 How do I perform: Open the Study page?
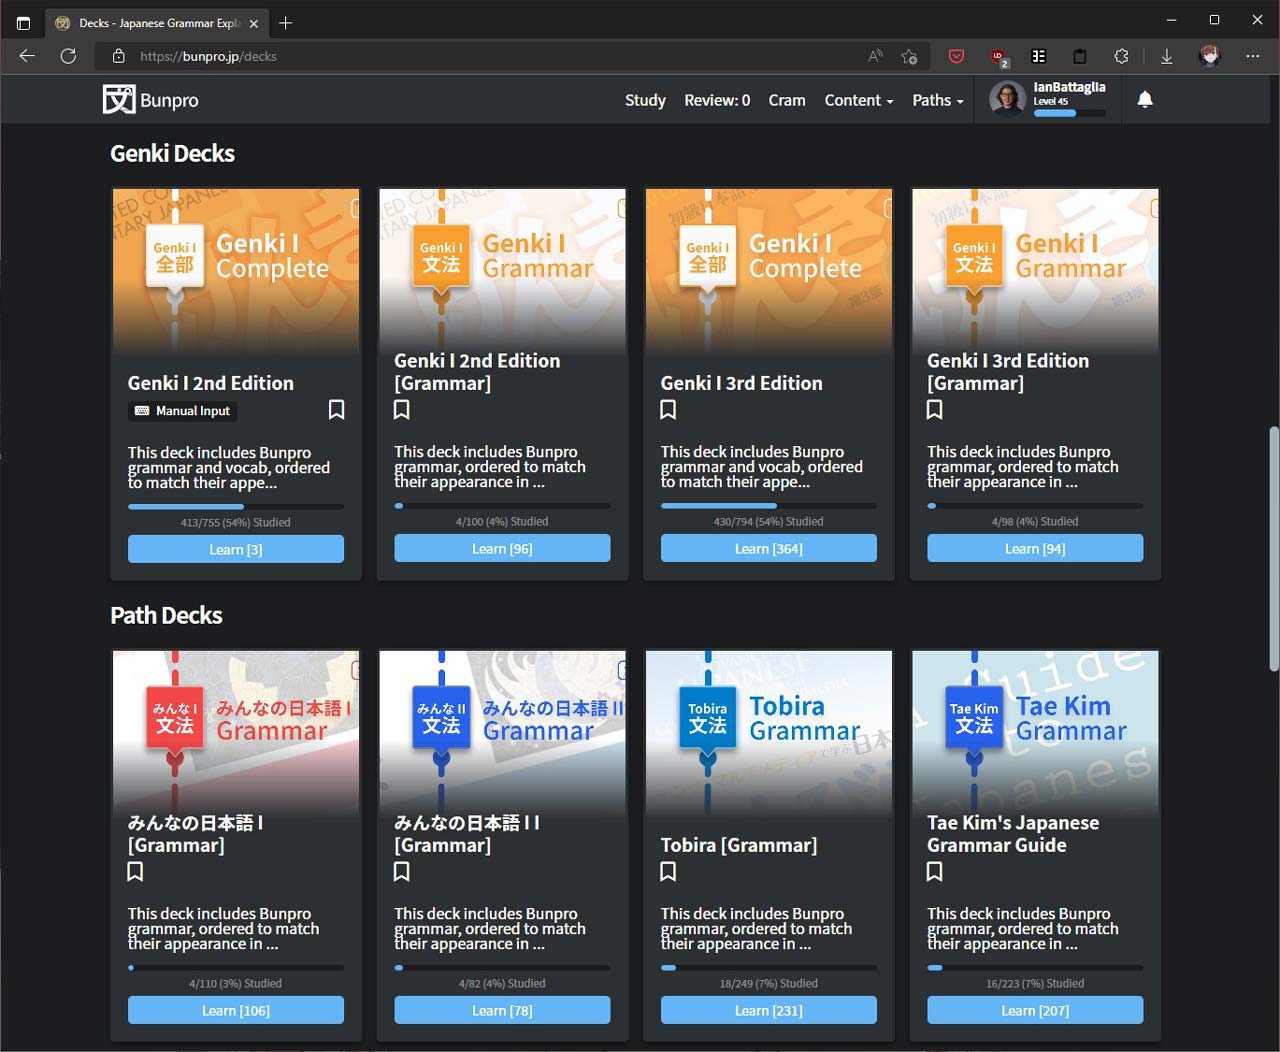(645, 100)
